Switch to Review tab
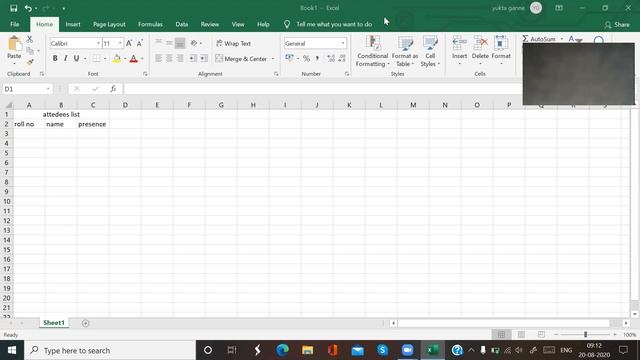Screen dimensions: 640x360 (210, 24)
